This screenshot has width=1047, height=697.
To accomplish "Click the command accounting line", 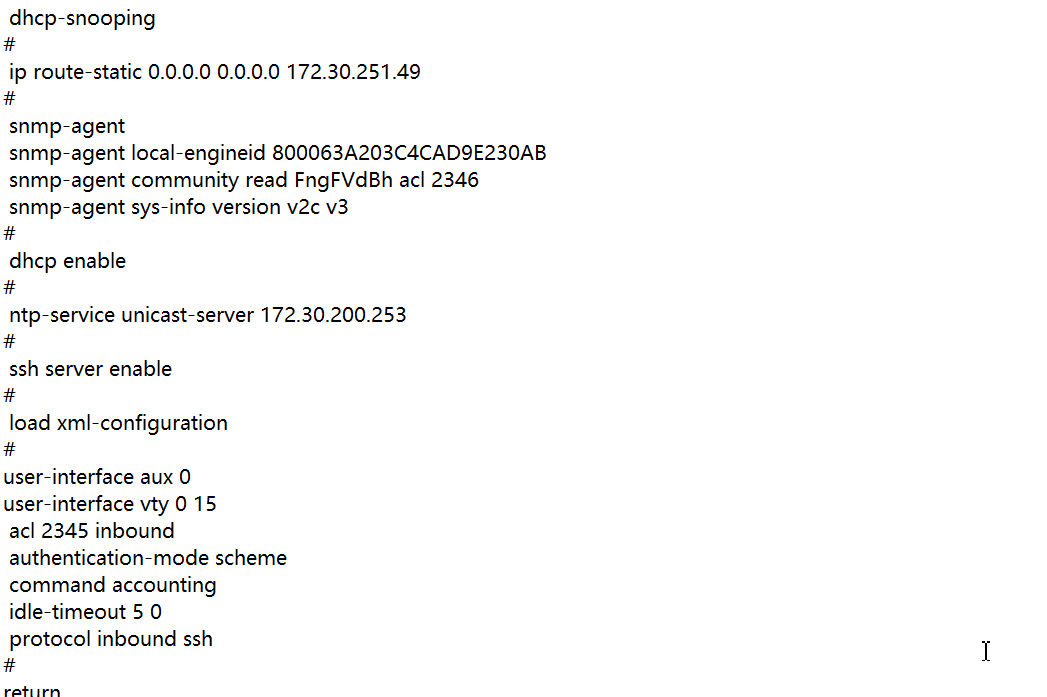I will coord(112,585).
